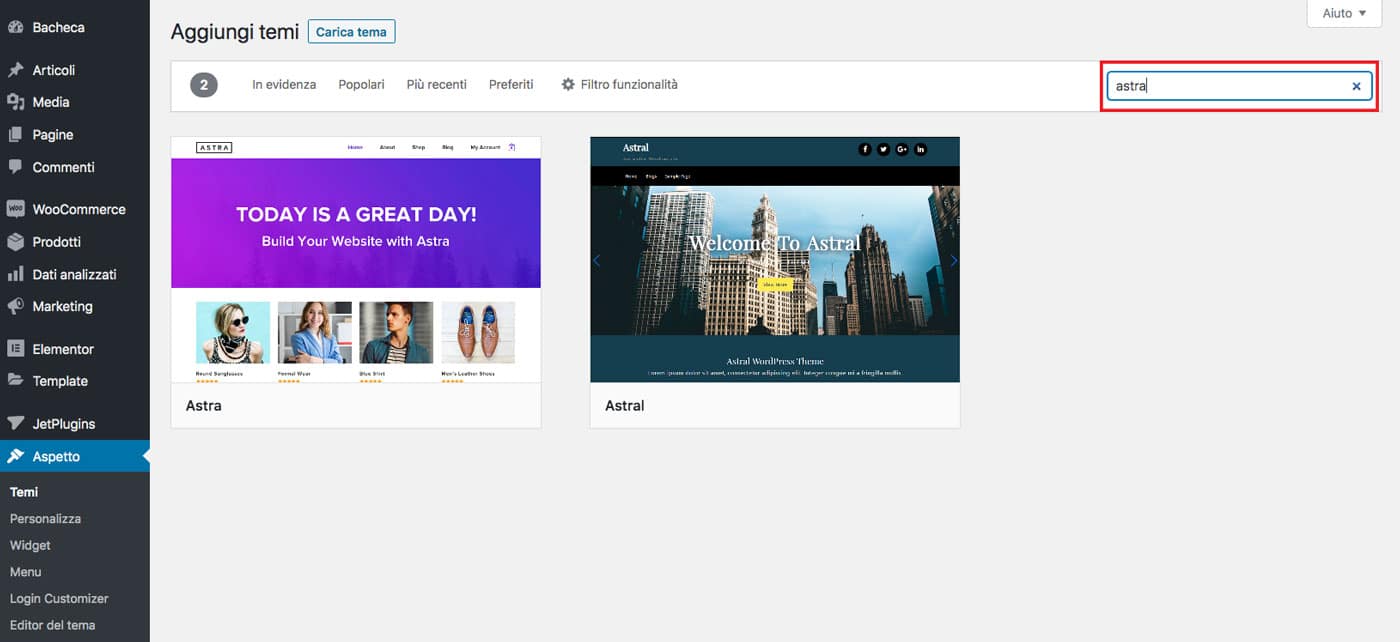Click the Dati analizzati chart icon

tap(15, 274)
